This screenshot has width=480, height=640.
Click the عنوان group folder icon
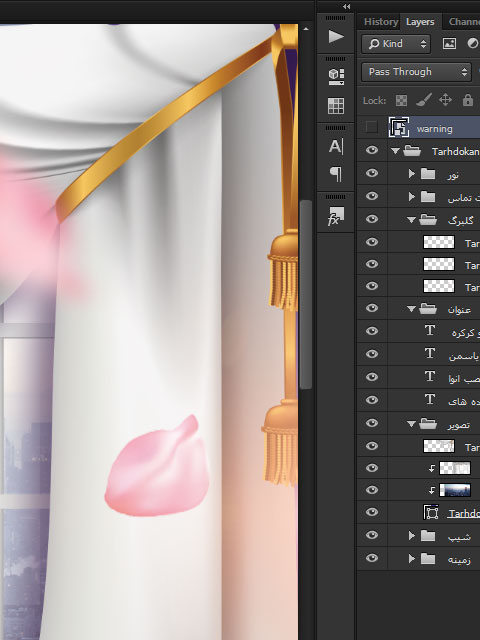point(428,309)
